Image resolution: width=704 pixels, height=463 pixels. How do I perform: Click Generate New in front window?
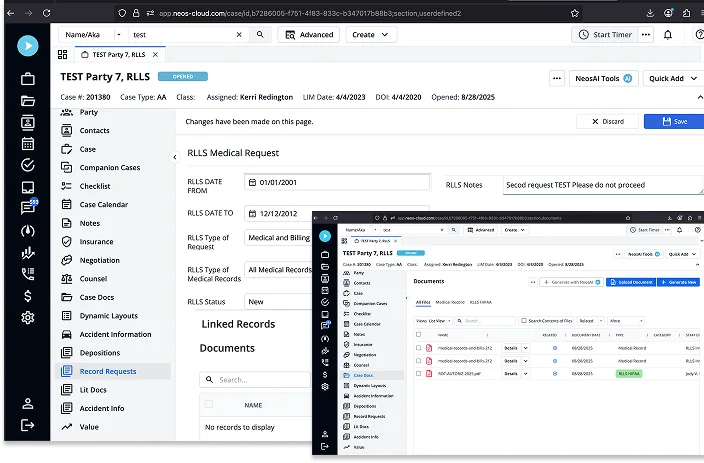(678, 282)
